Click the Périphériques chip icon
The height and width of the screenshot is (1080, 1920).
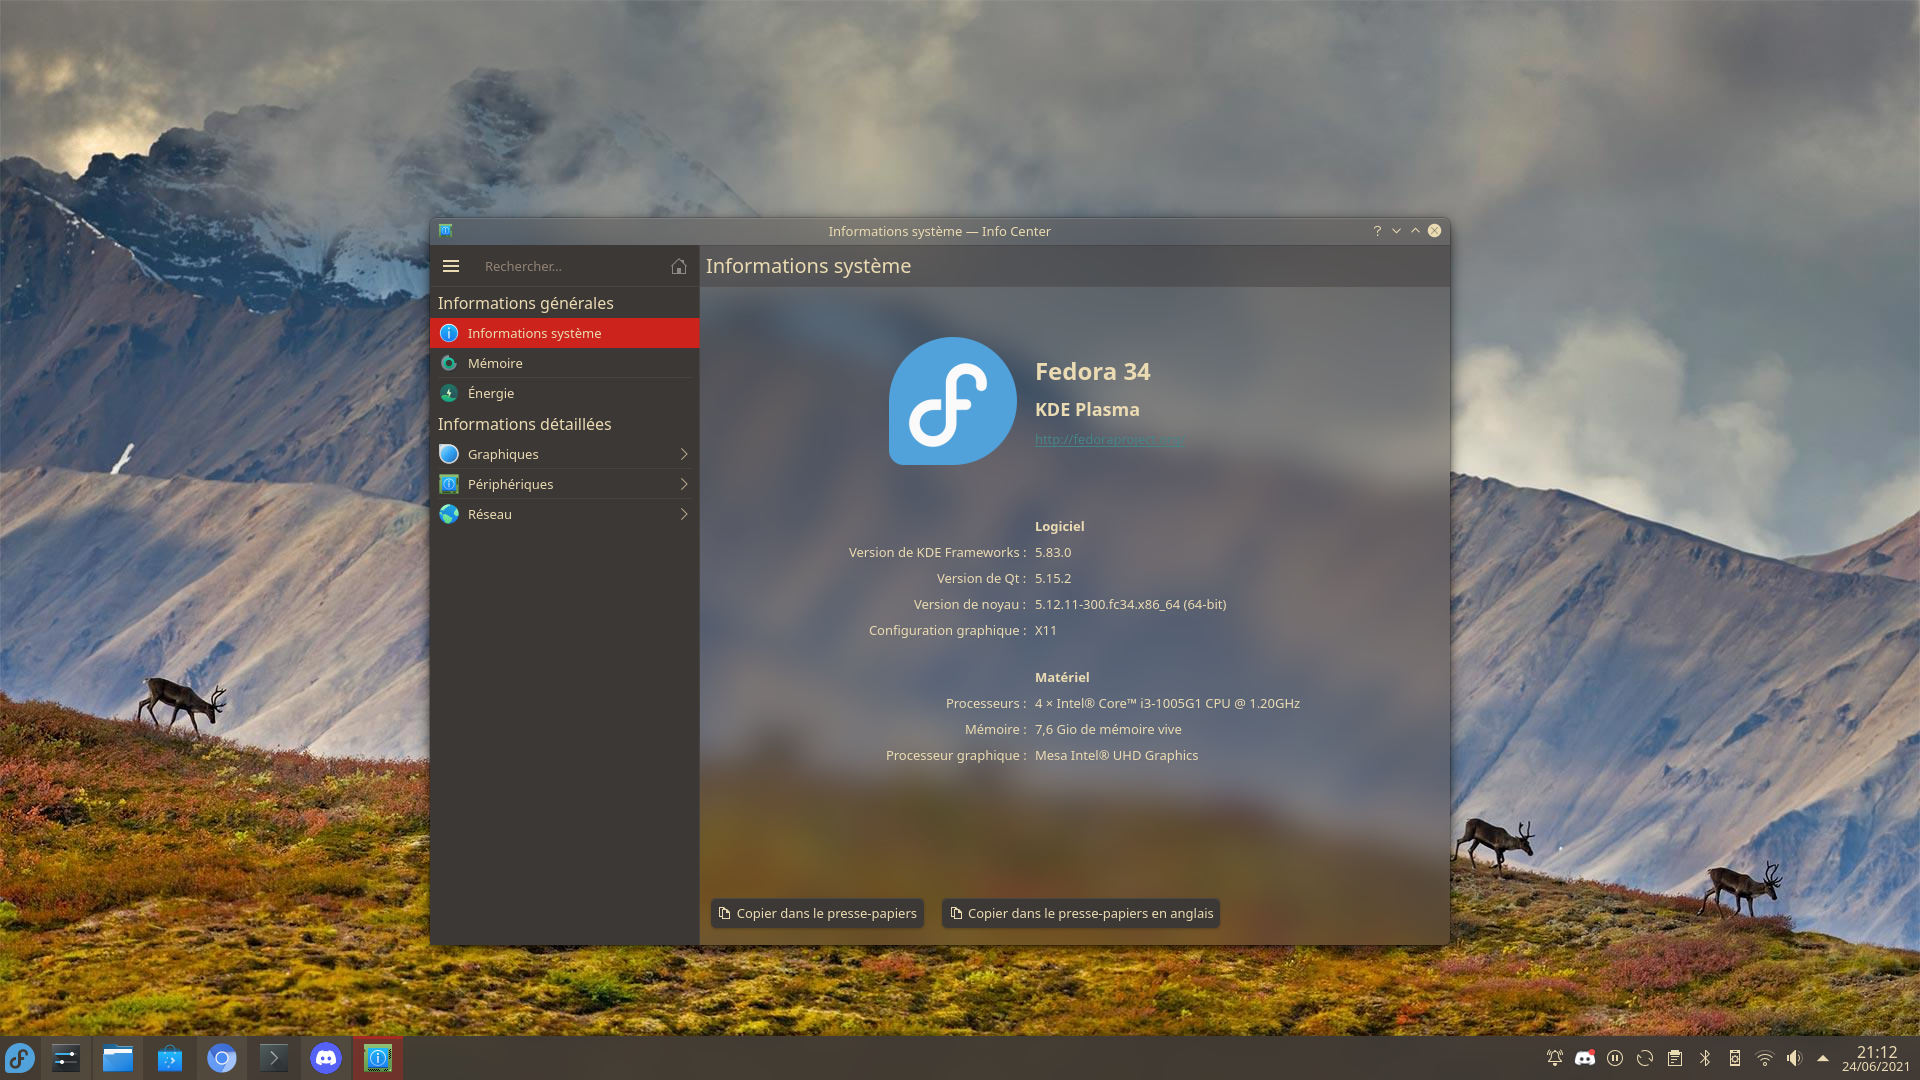pos(449,484)
